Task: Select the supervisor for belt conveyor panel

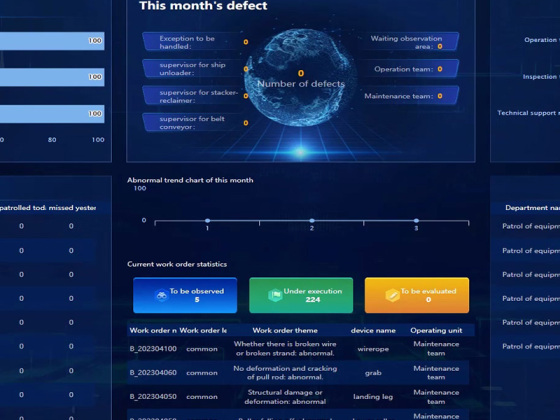Action: [196, 122]
